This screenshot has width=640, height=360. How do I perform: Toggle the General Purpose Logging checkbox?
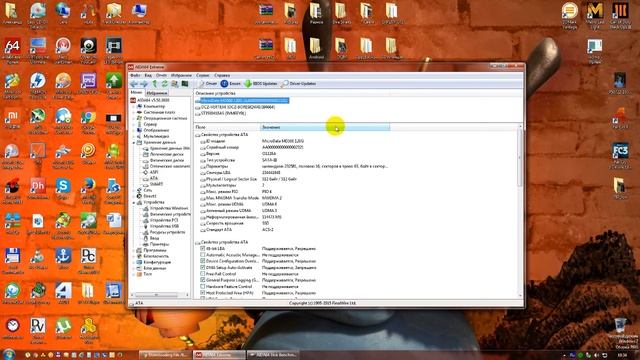point(202,280)
